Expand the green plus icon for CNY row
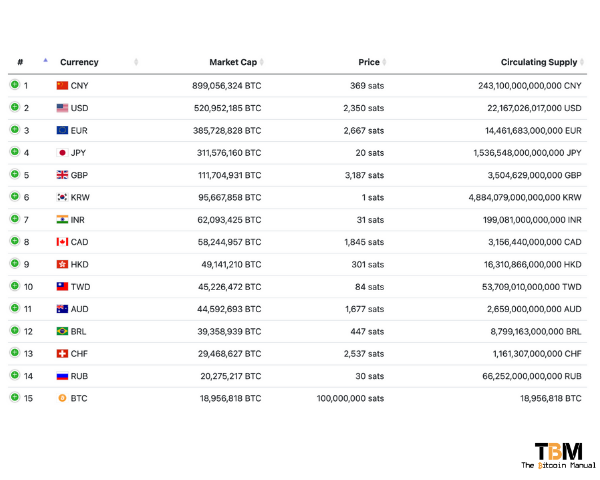This screenshot has height=480, width=600. 15,84
